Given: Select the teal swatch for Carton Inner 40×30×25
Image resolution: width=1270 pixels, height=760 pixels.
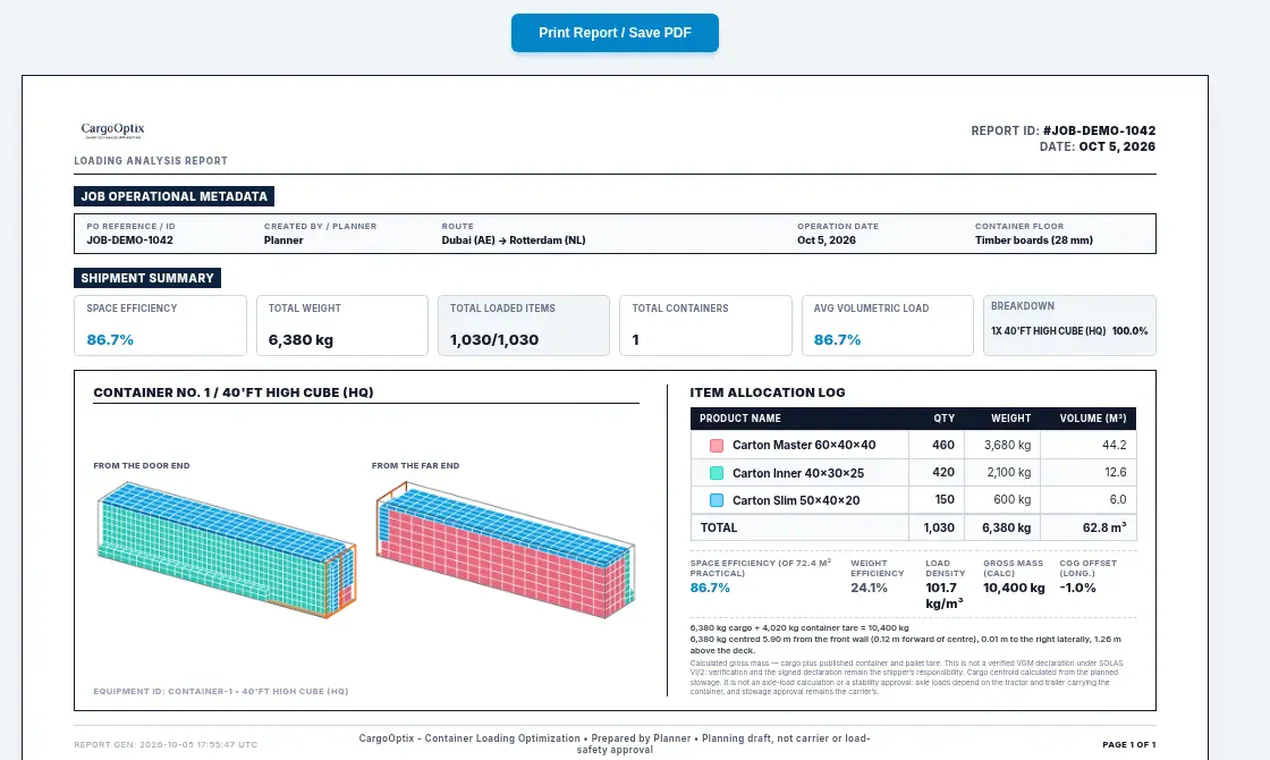Looking at the screenshot, I should click(x=716, y=473).
